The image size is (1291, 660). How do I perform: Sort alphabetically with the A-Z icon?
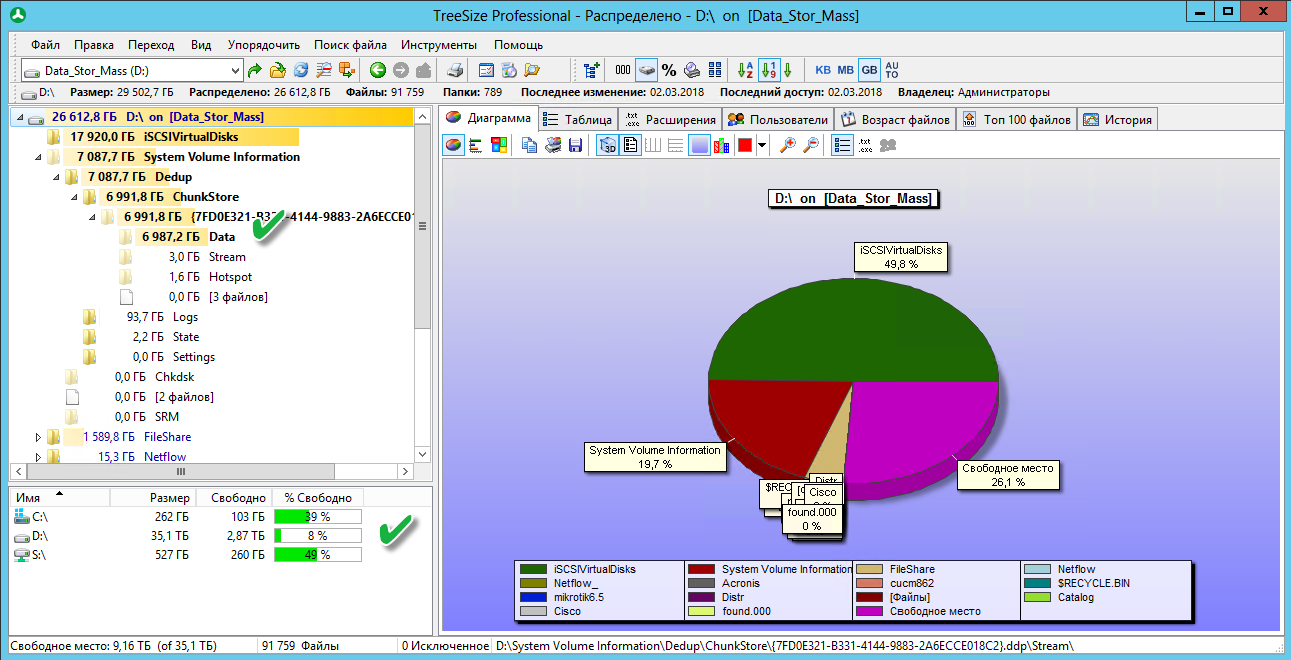pos(745,70)
